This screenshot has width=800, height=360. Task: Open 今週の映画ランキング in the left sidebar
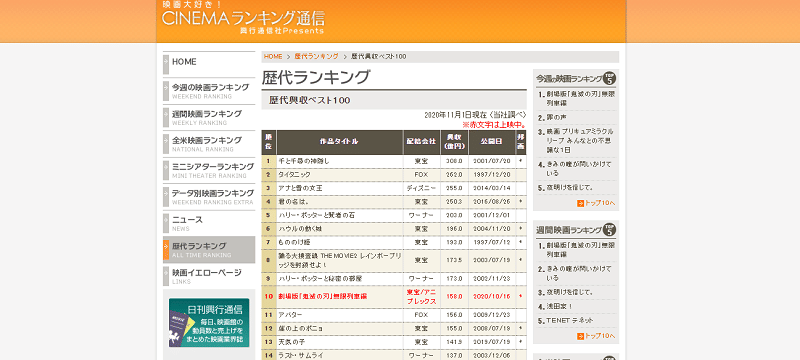point(209,90)
